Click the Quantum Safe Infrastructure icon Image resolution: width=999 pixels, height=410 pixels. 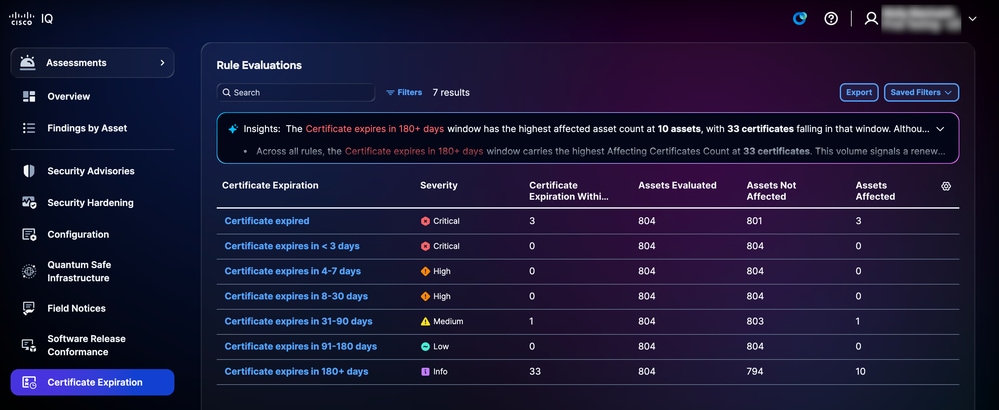[29, 271]
